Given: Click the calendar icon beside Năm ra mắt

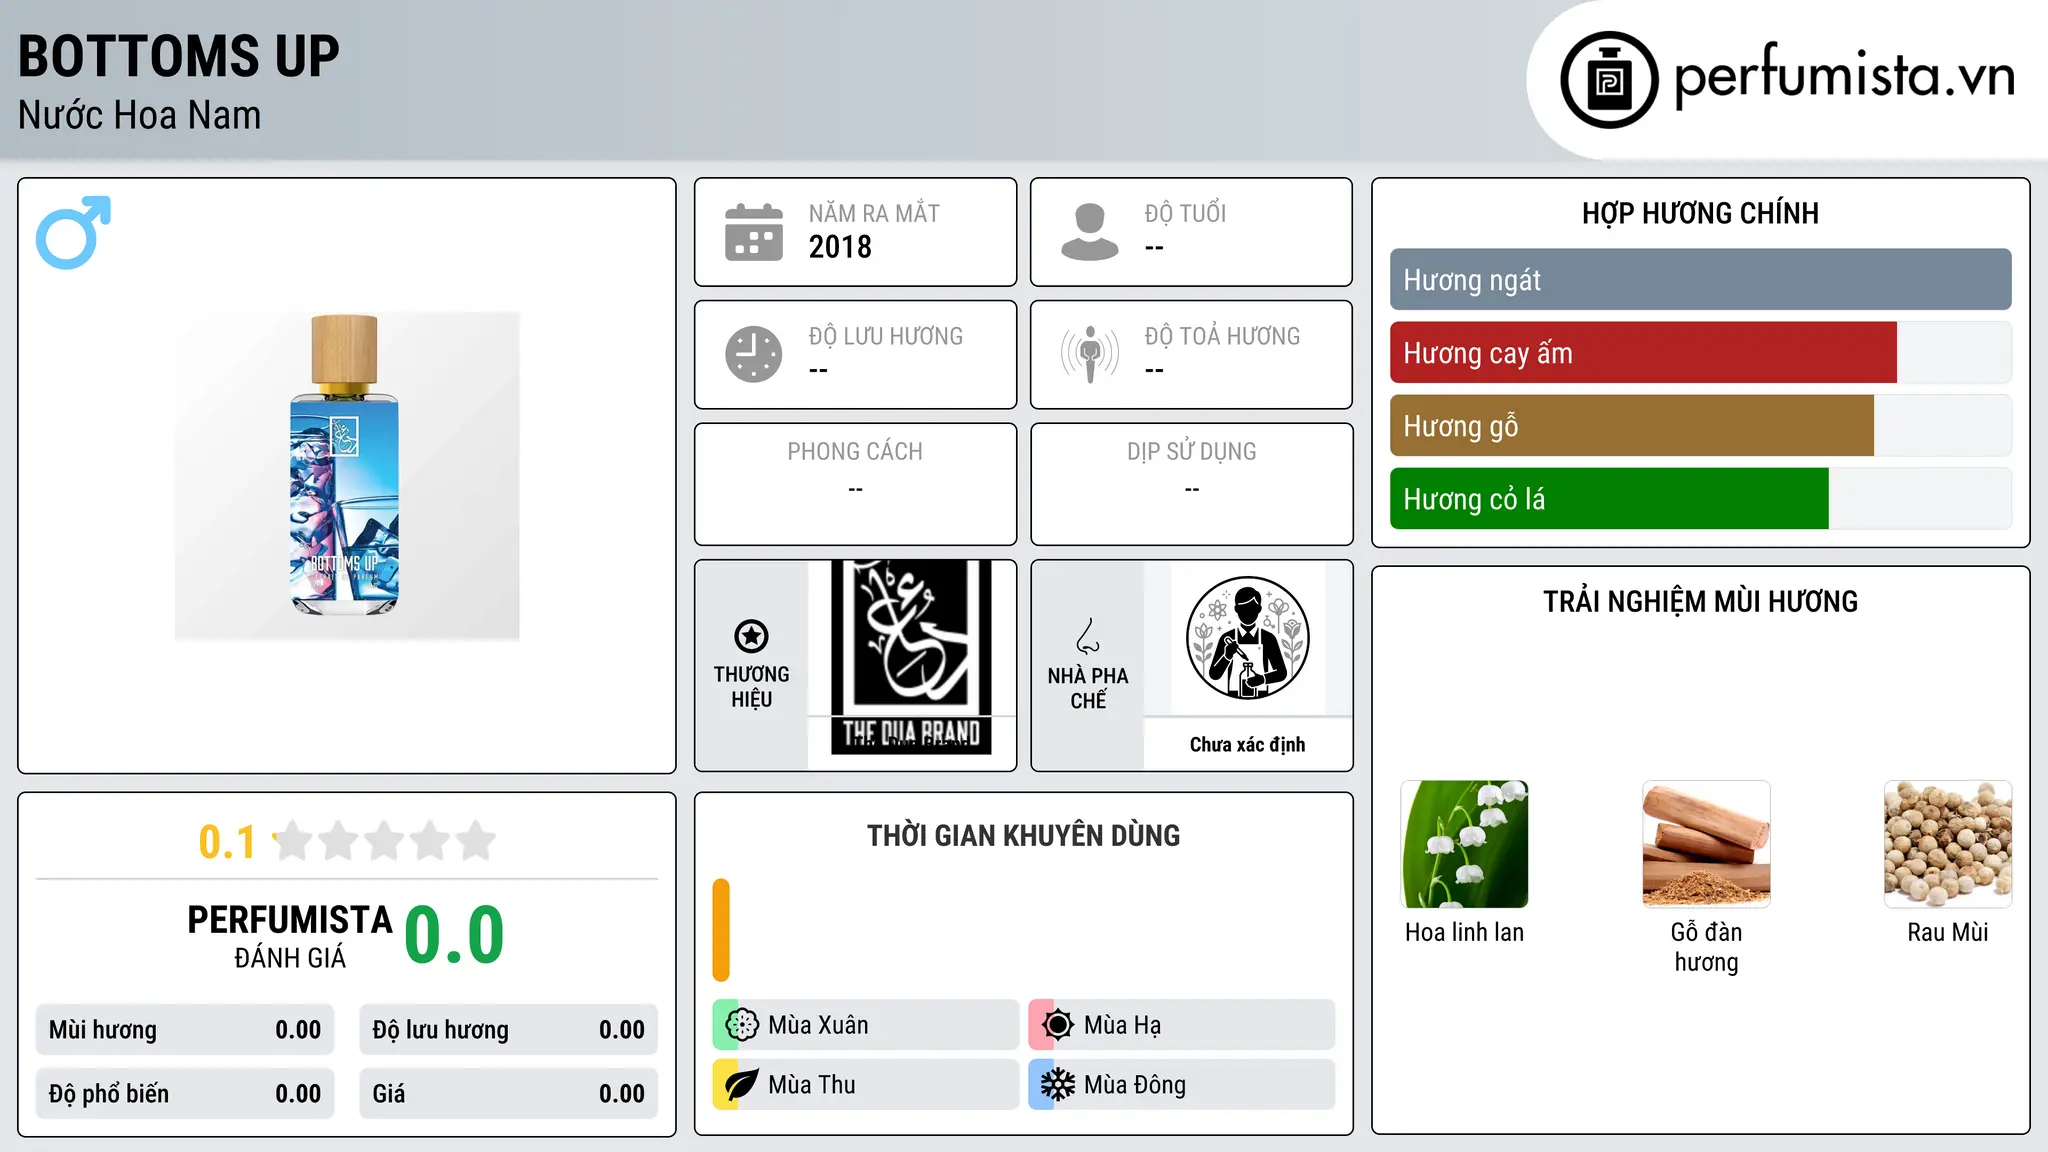Looking at the screenshot, I should (x=754, y=232).
